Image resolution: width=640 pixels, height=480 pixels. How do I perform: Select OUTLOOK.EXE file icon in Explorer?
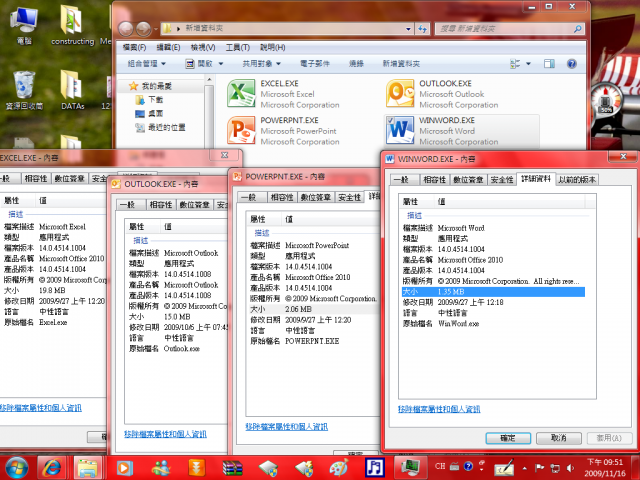(x=400, y=93)
